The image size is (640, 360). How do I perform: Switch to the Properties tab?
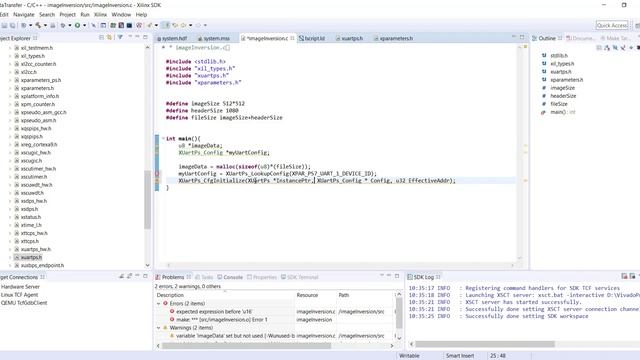[262, 277]
